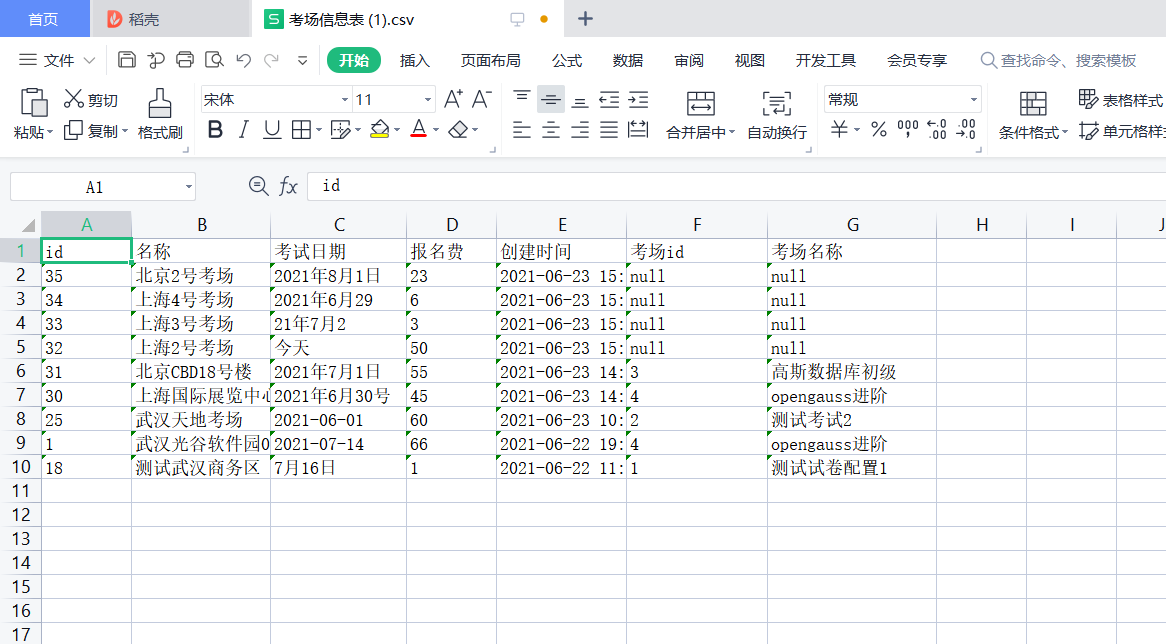Click the 条件格式 button
This screenshot has width=1166, height=644.
tap(1033, 115)
